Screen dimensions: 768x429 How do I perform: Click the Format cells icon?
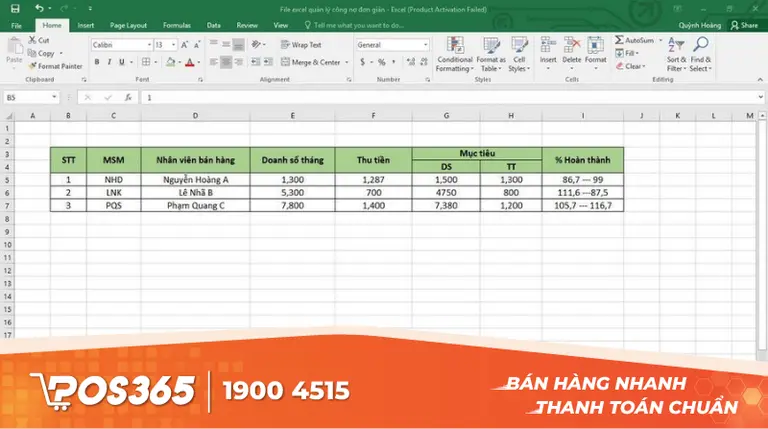[596, 44]
